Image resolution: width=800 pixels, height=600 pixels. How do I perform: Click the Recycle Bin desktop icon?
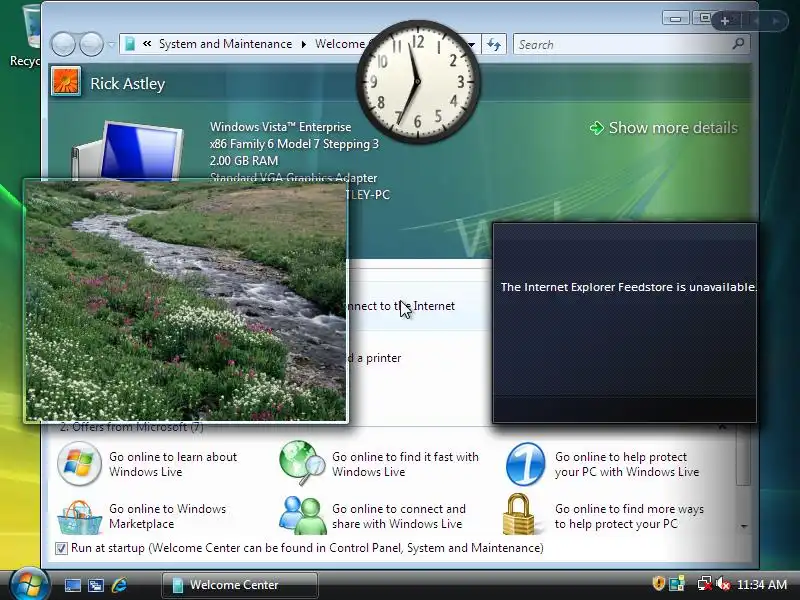coord(31,36)
